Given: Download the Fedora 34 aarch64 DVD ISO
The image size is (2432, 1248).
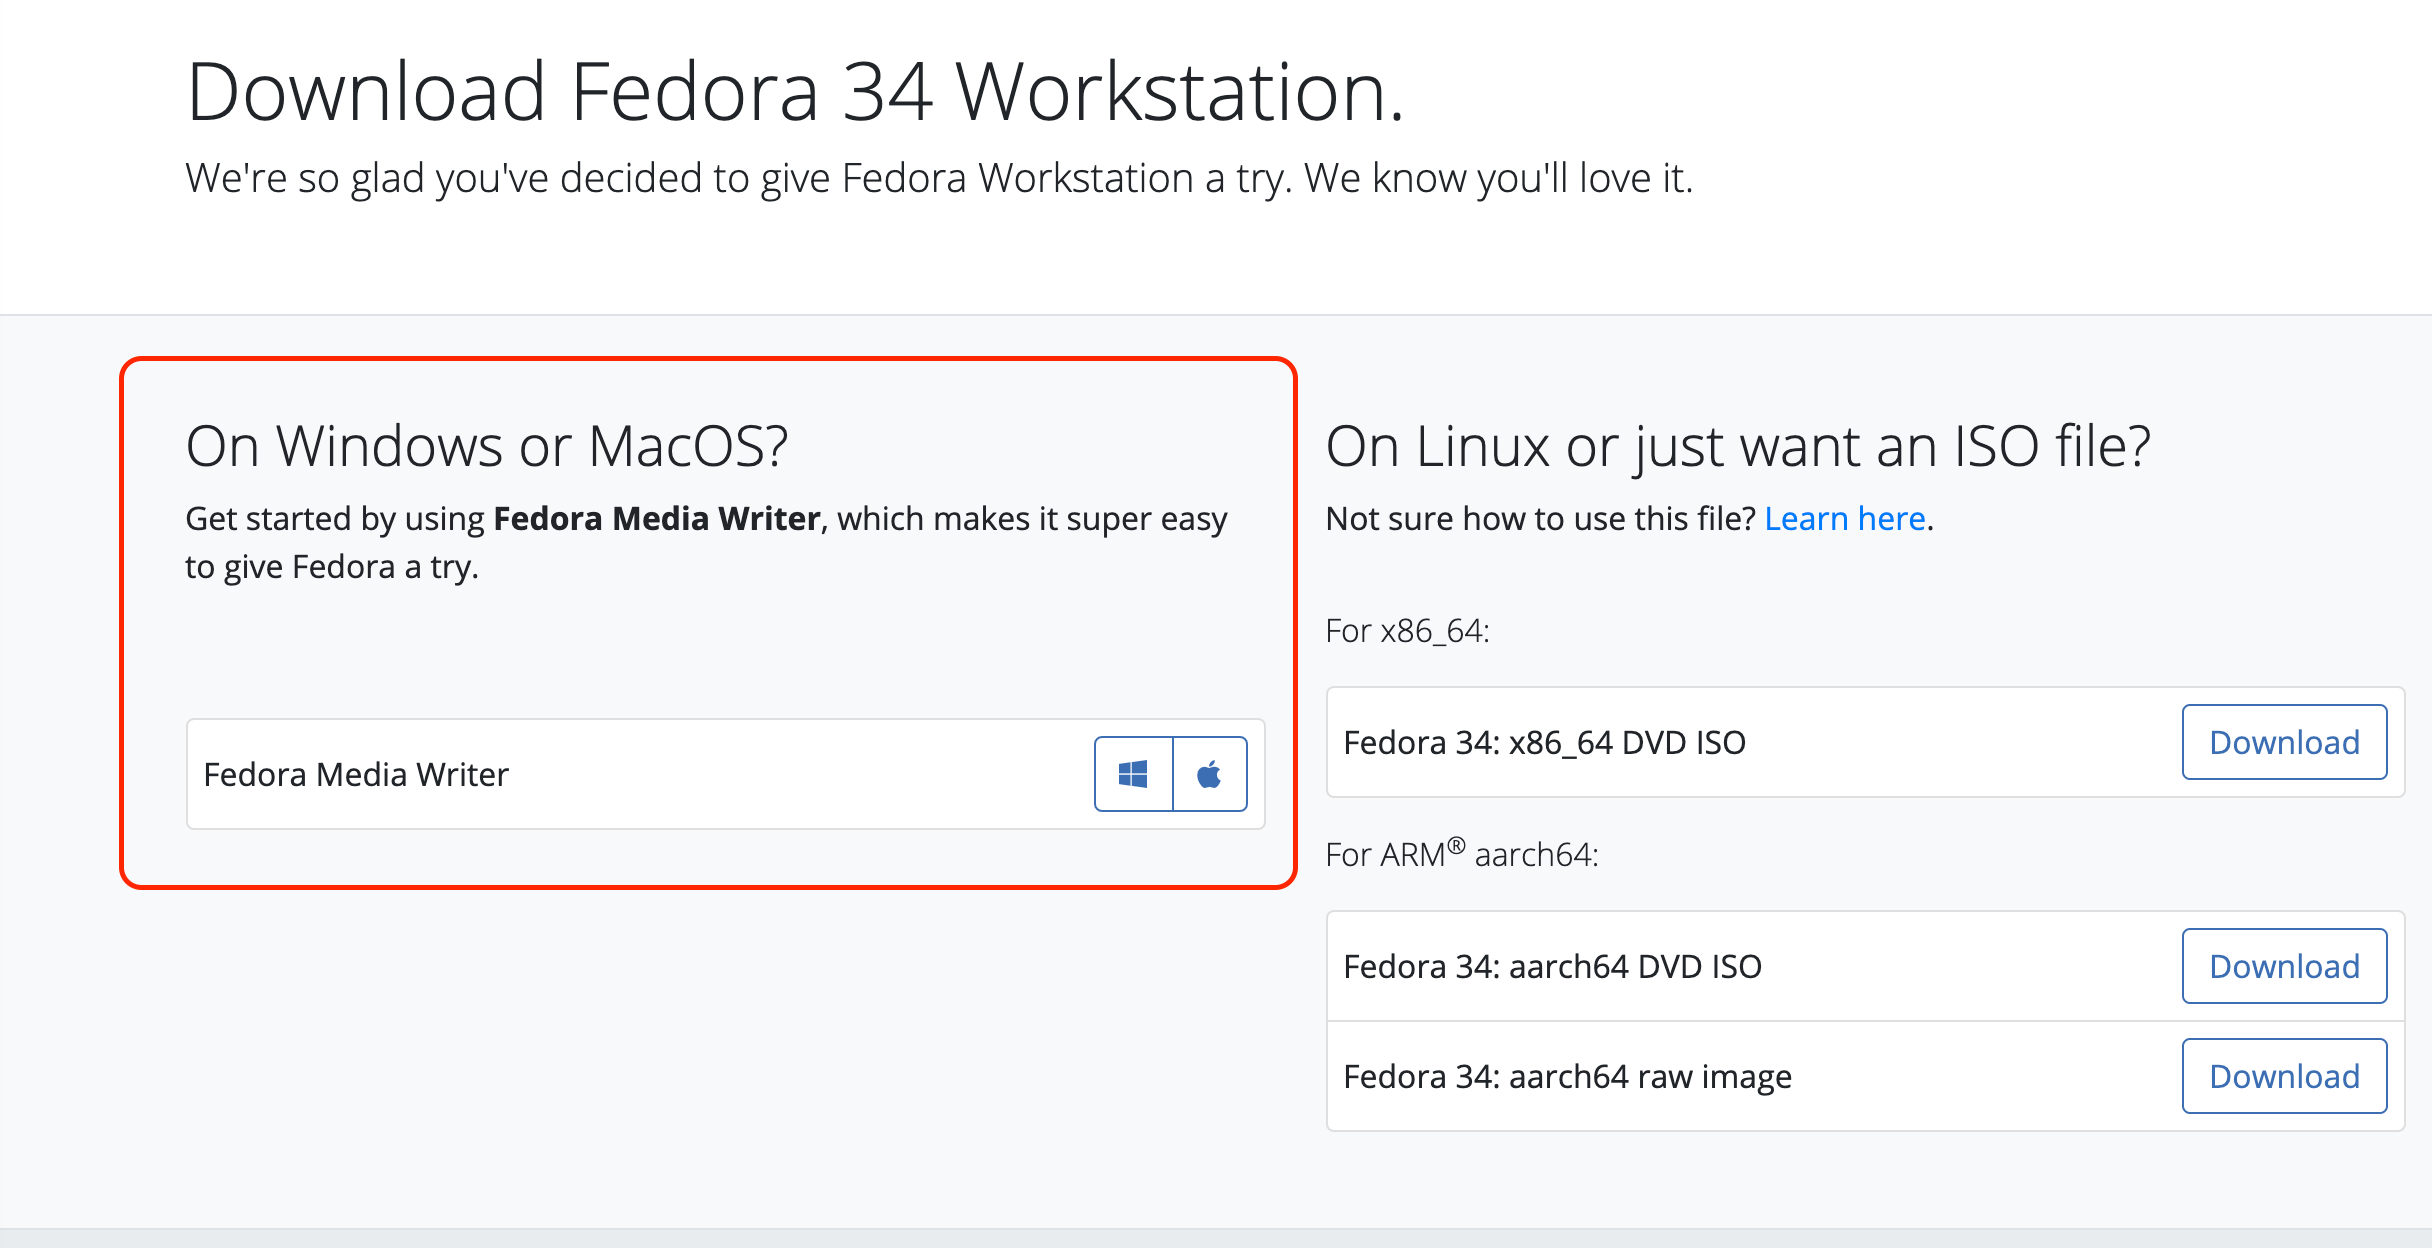Looking at the screenshot, I should 2284,966.
